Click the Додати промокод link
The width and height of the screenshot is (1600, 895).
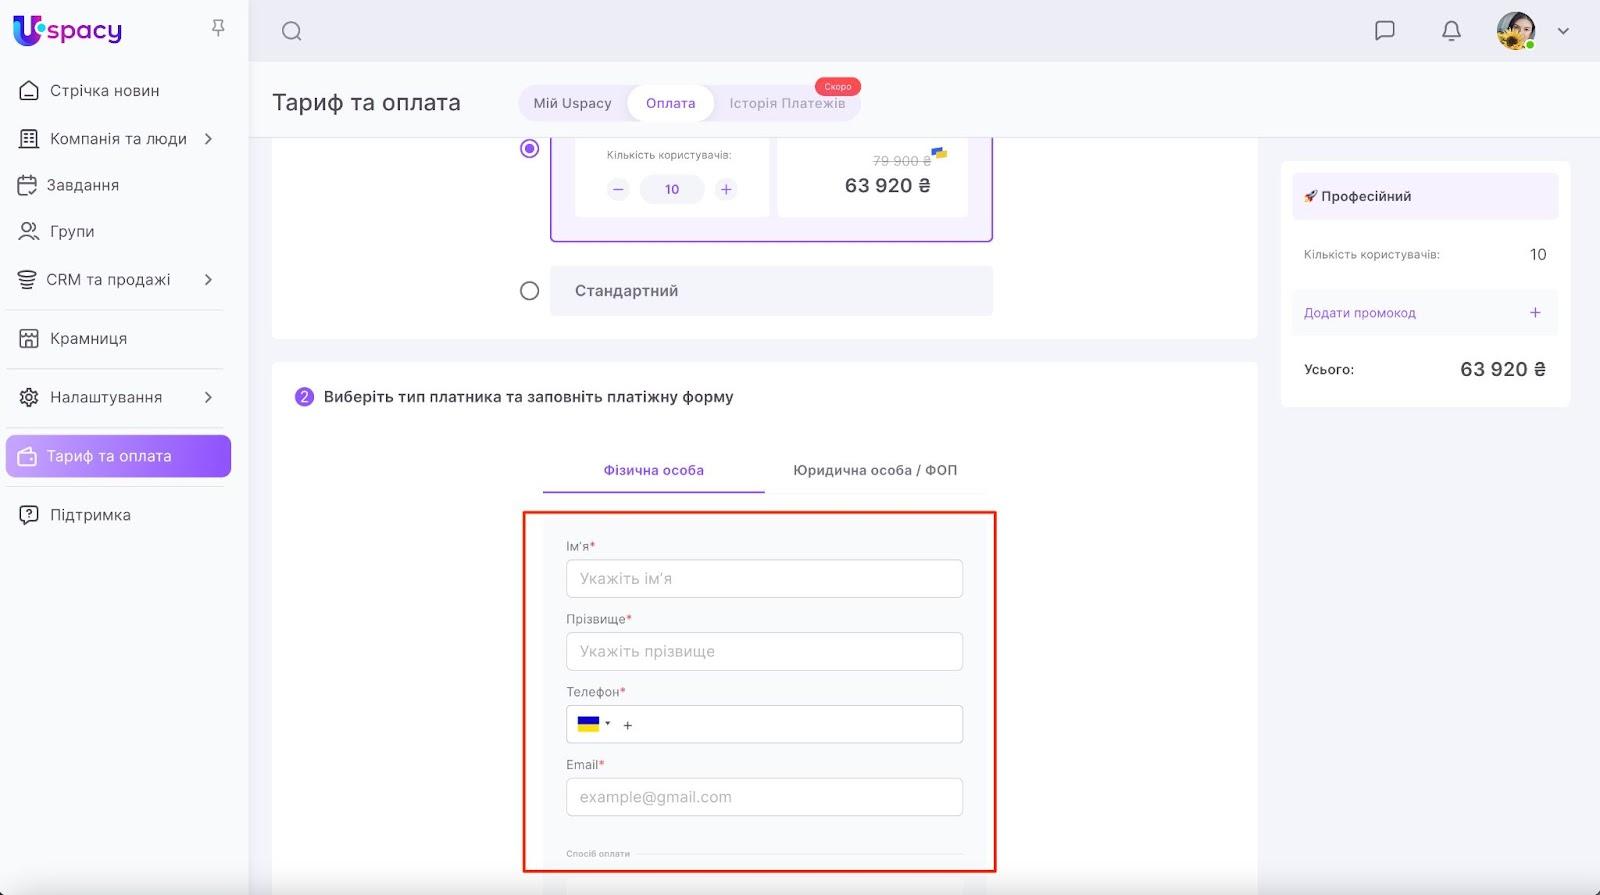pyautogui.click(x=1359, y=313)
